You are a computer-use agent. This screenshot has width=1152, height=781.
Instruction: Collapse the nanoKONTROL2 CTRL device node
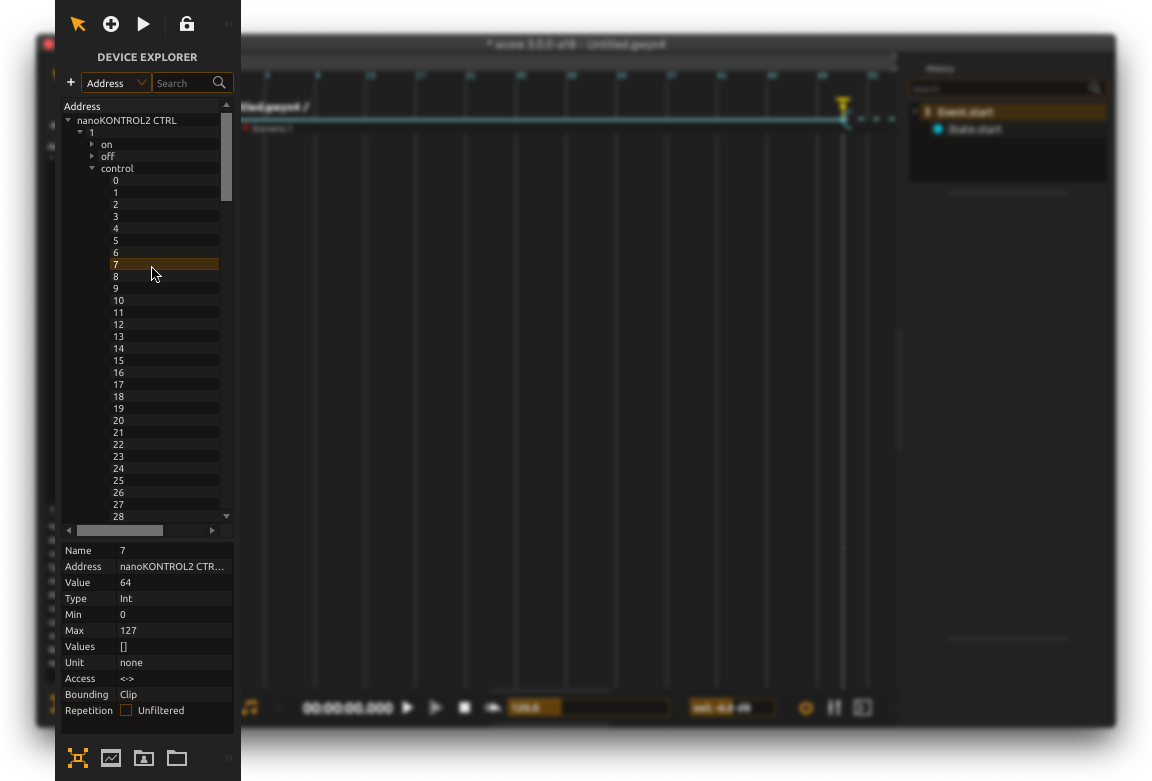coord(68,120)
